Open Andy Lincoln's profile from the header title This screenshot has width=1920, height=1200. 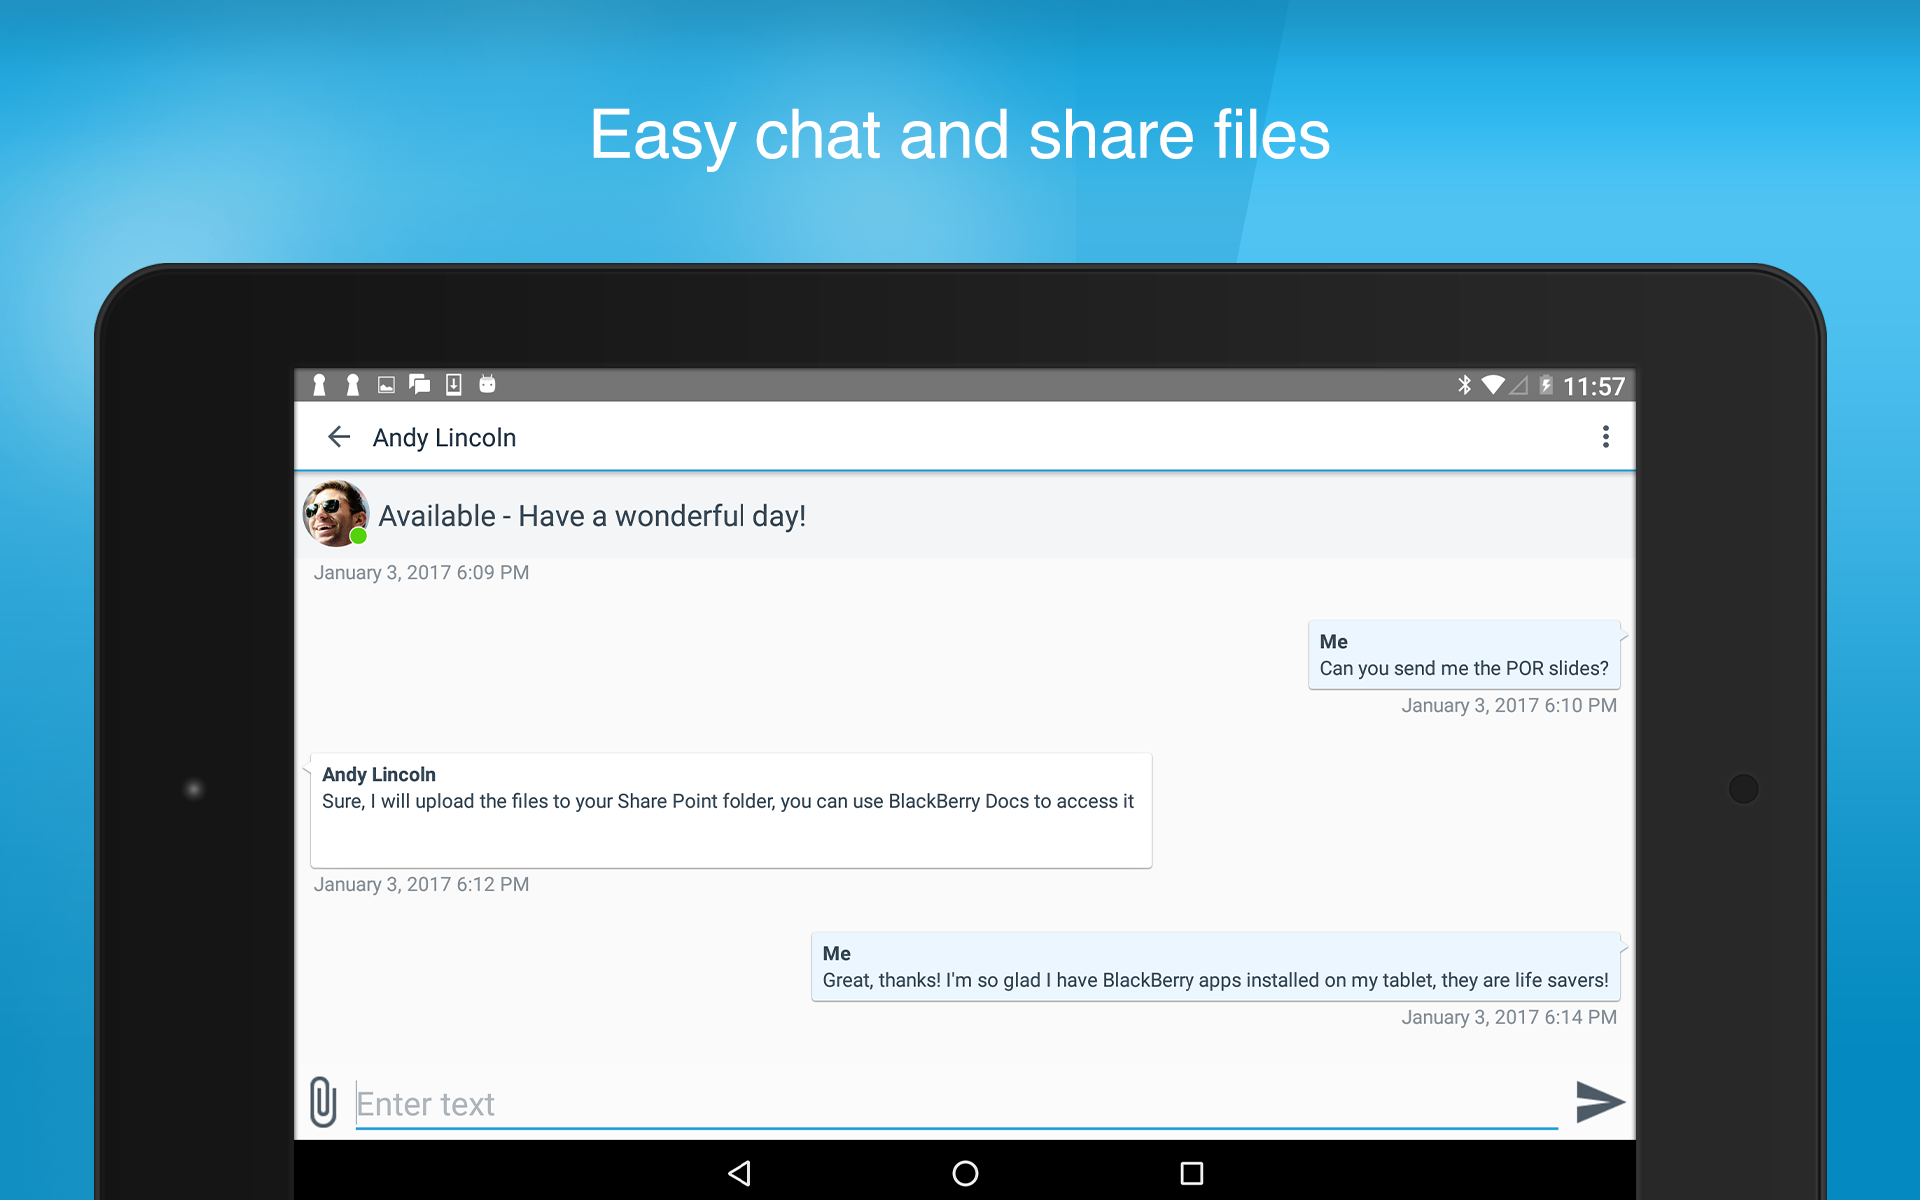click(x=443, y=437)
